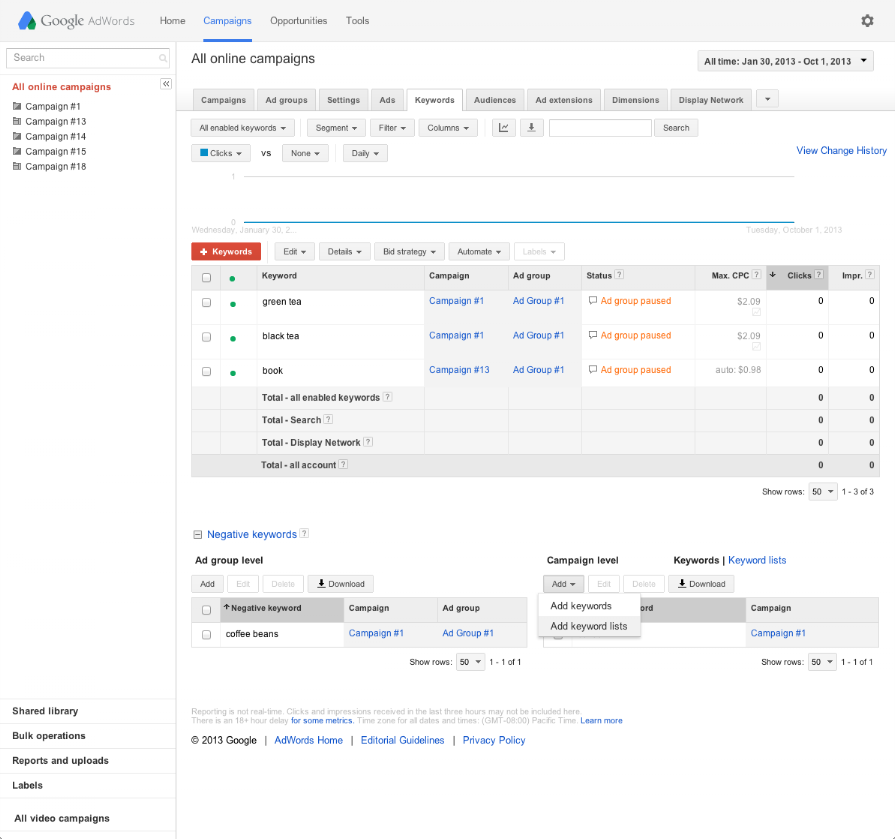
Task: Open the settings gear icon
Action: (x=867, y=20)
